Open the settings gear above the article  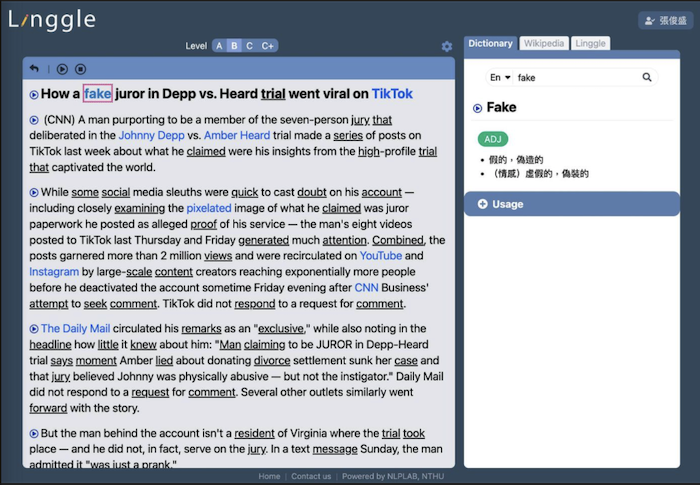click(x=447, y=46)
